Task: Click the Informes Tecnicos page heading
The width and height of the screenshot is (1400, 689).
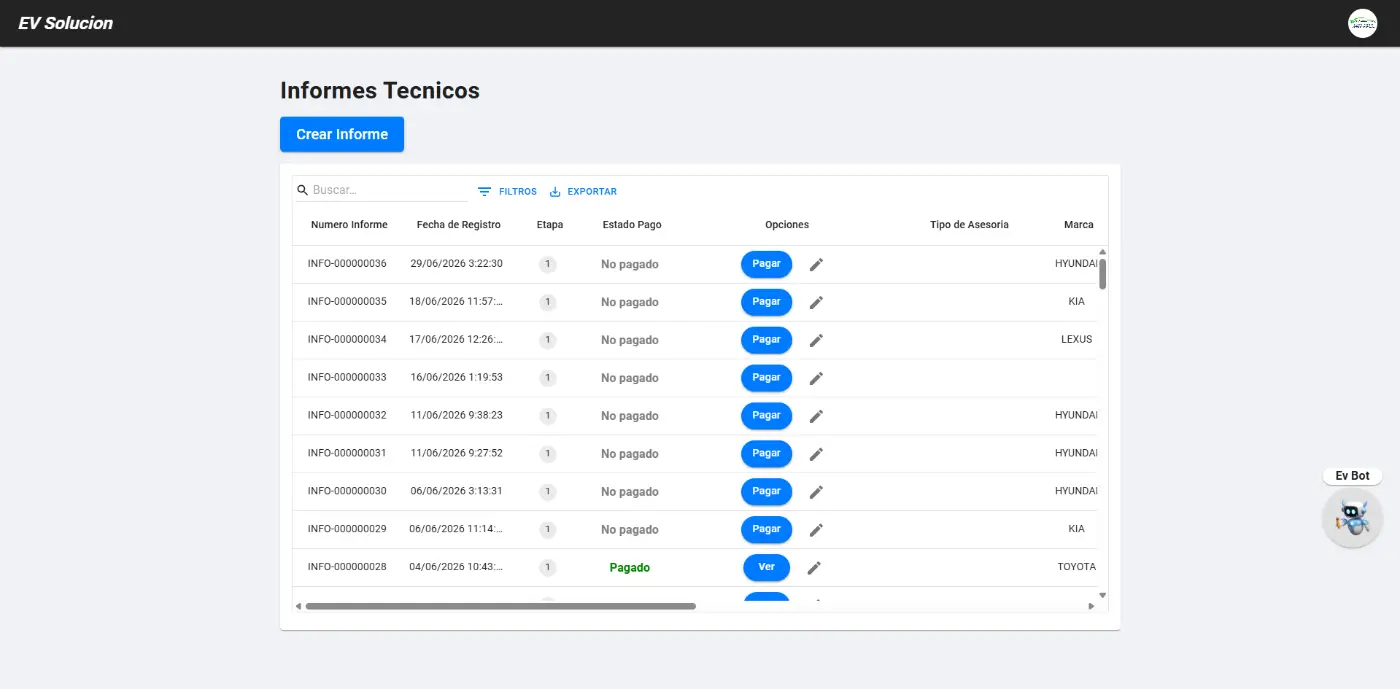Action: [380, 90]
